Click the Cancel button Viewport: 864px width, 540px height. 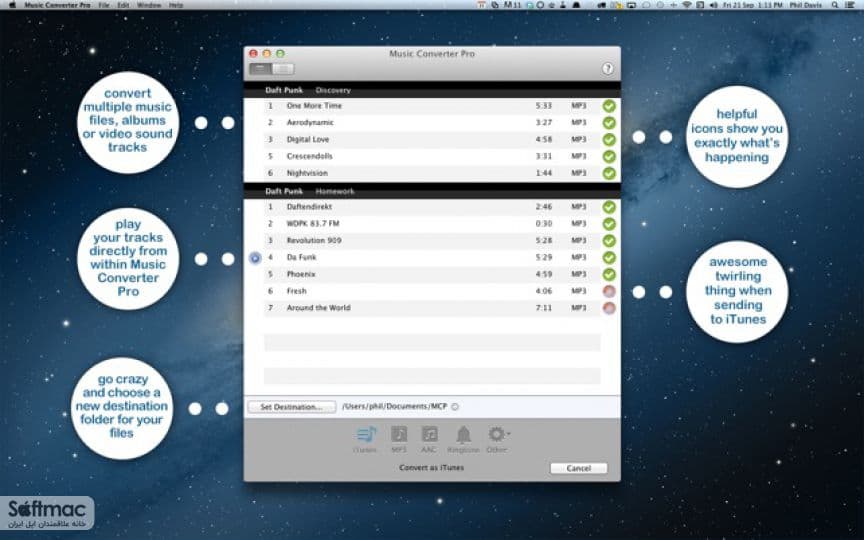[x=579, y=468]
